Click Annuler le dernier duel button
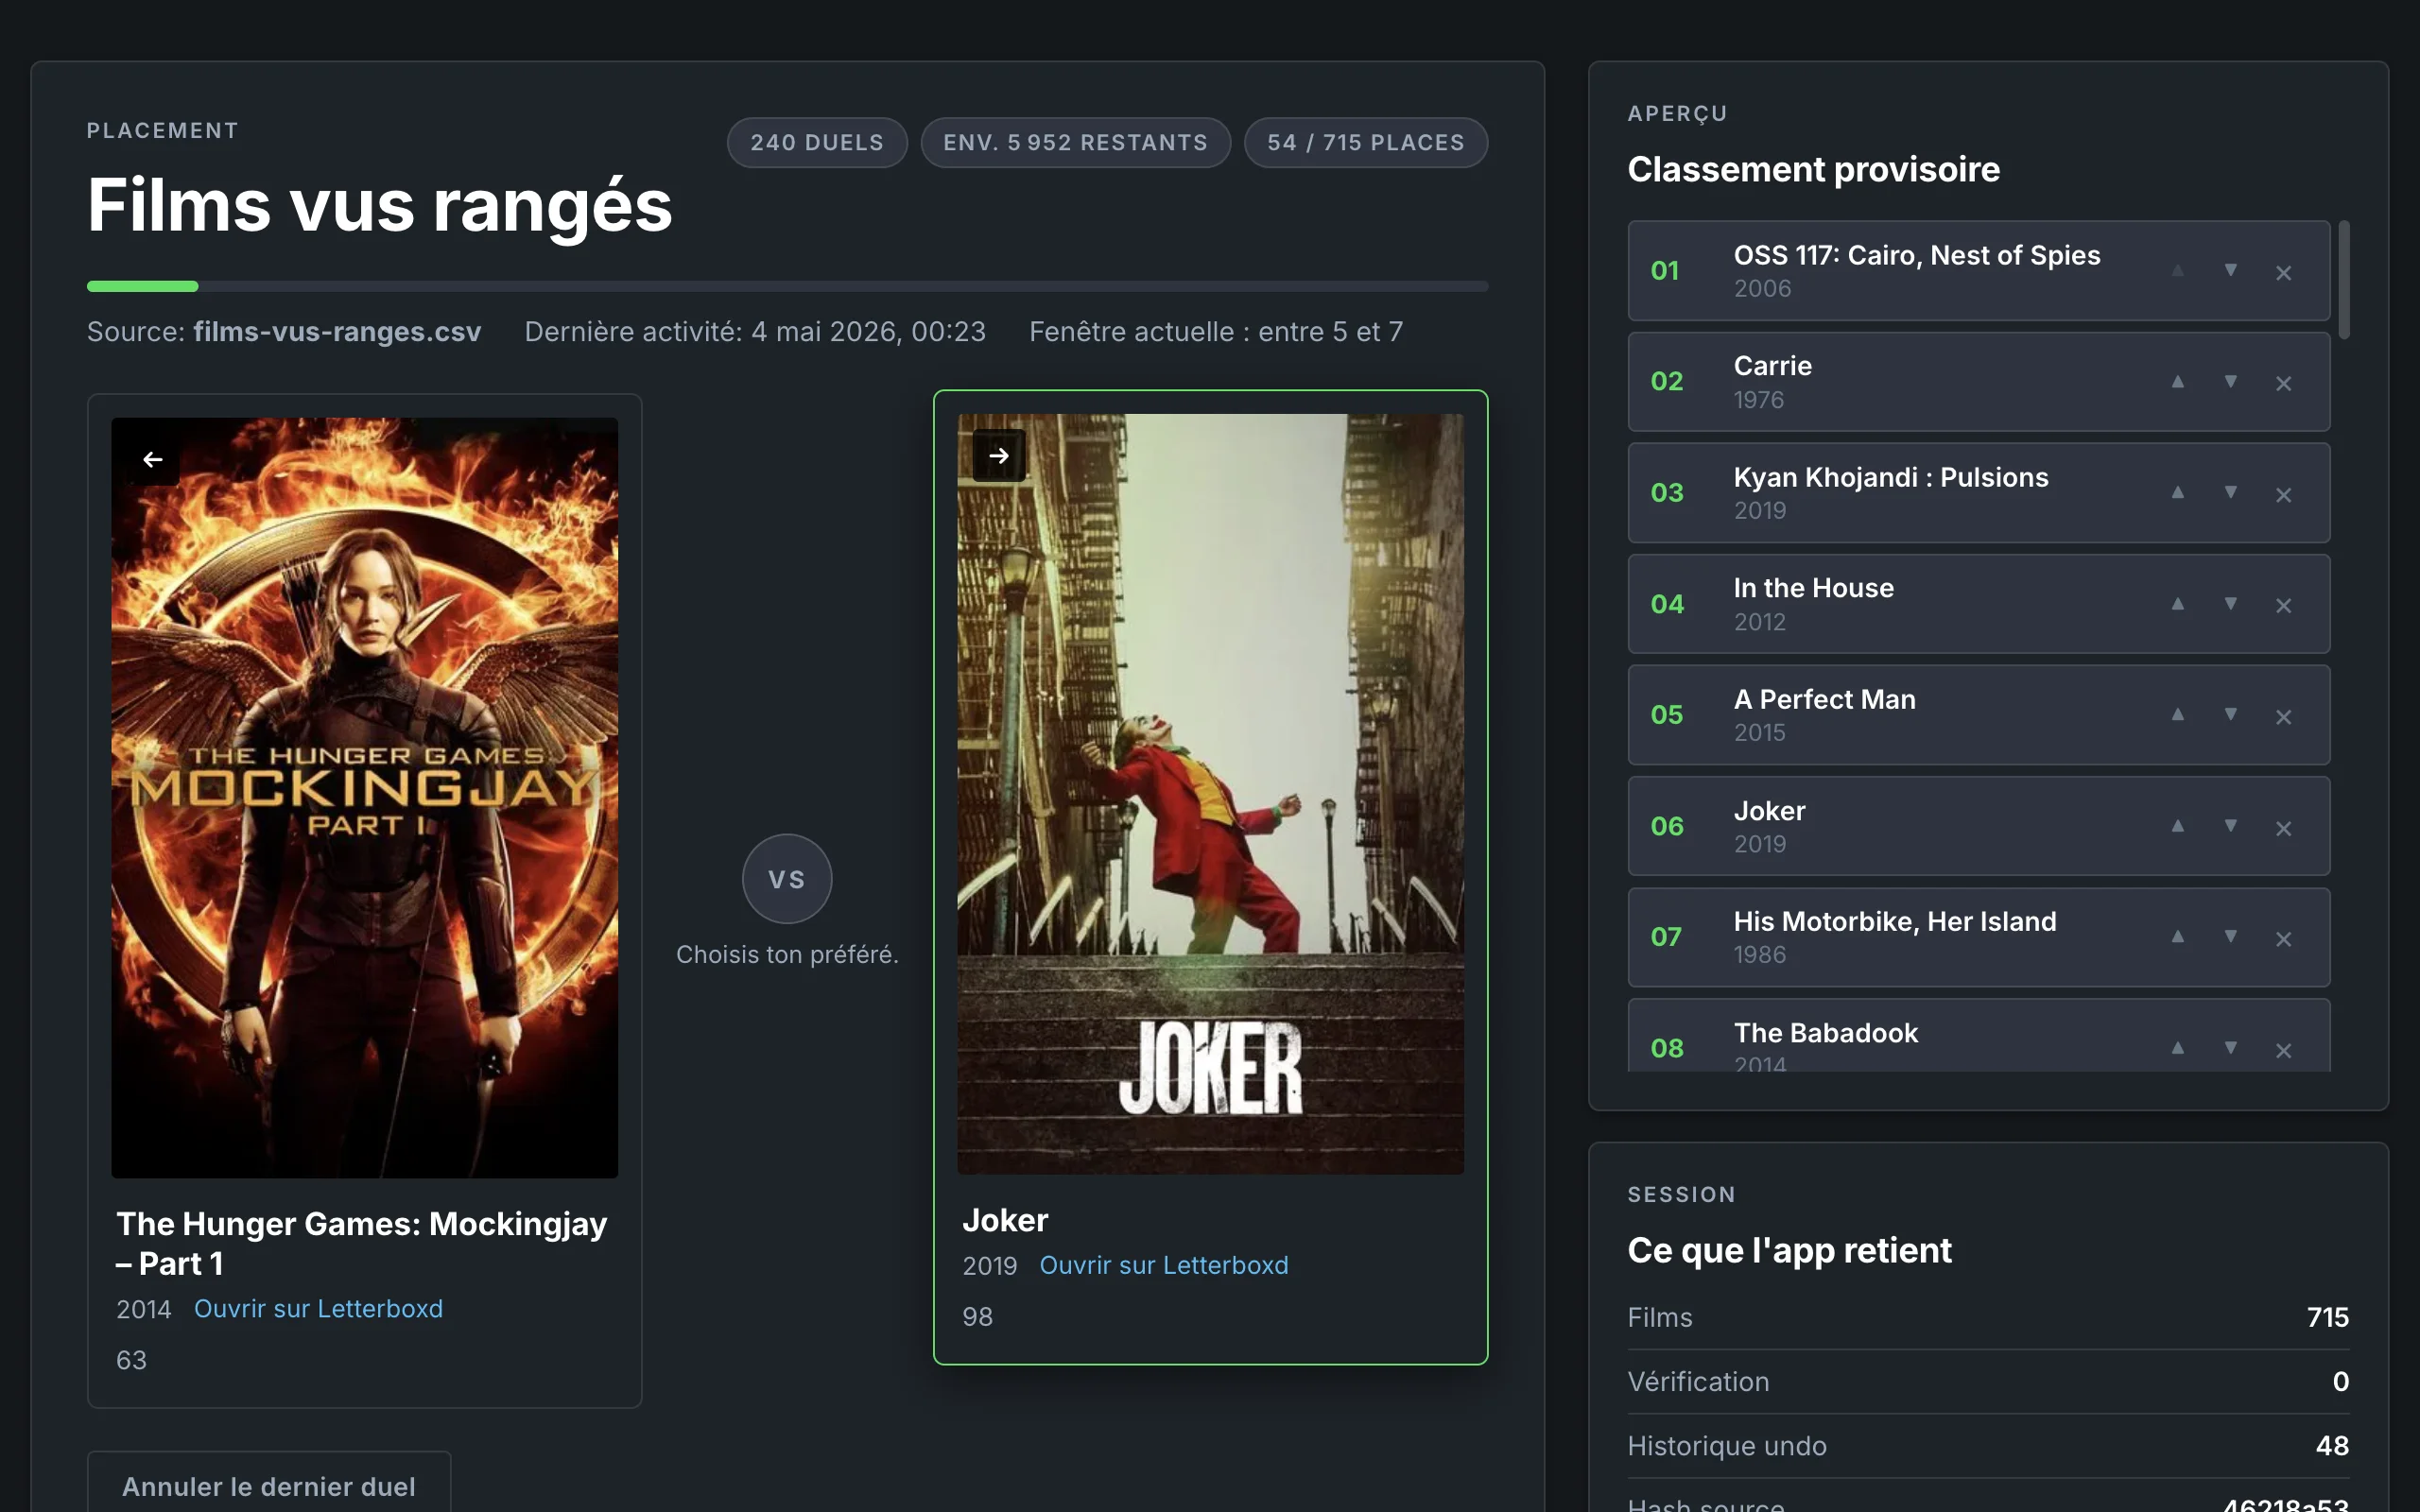 coord(269,1486)
